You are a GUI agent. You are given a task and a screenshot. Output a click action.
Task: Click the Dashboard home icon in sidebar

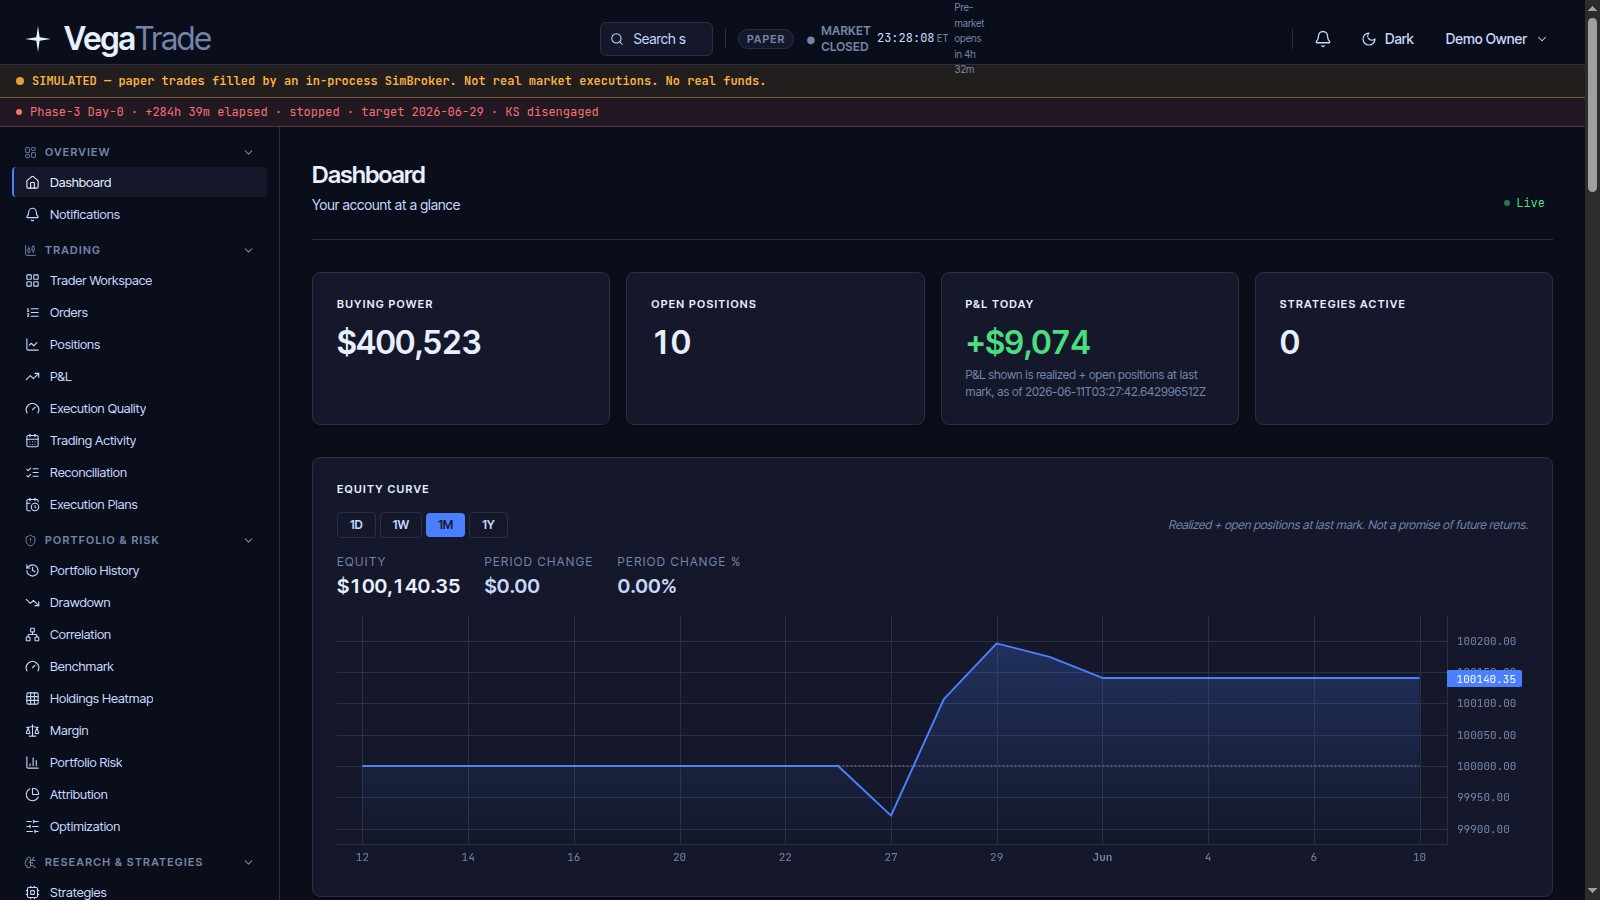pyautogui.click(x=32, y=183)
